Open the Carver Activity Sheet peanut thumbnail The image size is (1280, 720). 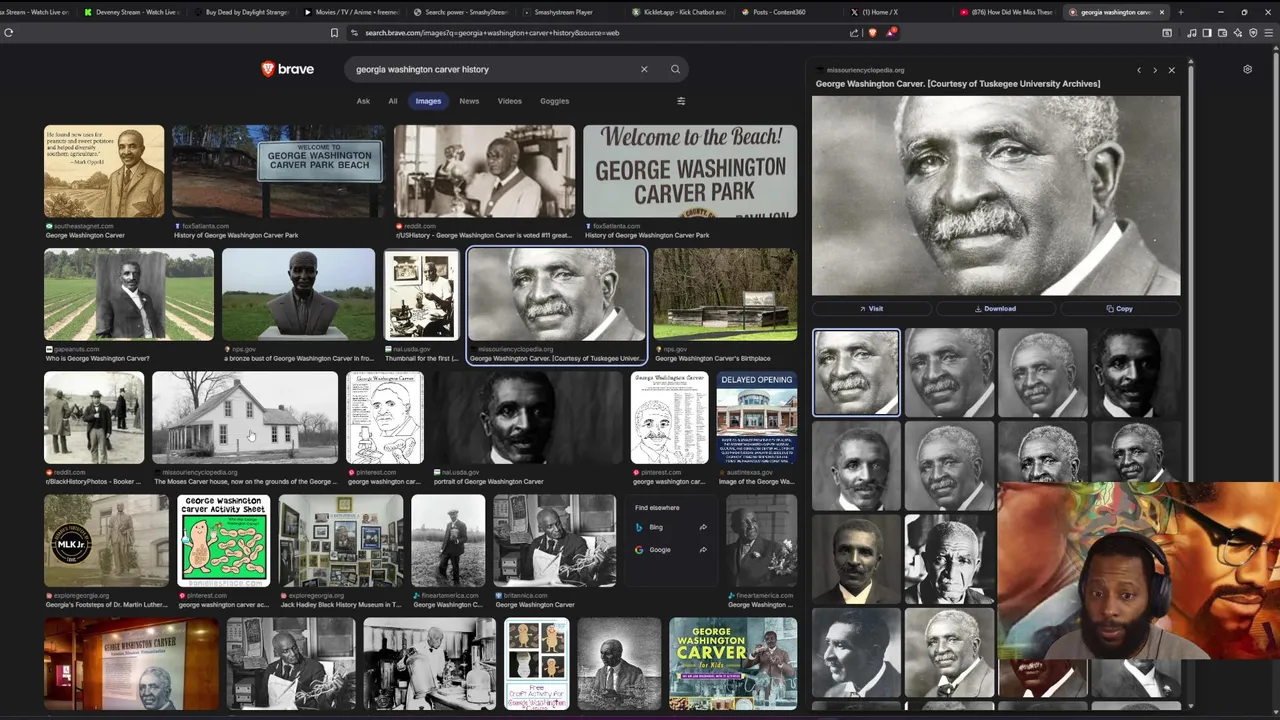[223, 541]
